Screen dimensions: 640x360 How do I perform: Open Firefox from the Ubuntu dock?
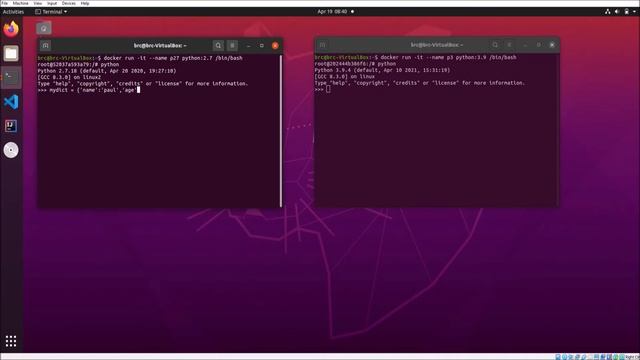click(x=11, y=29)
